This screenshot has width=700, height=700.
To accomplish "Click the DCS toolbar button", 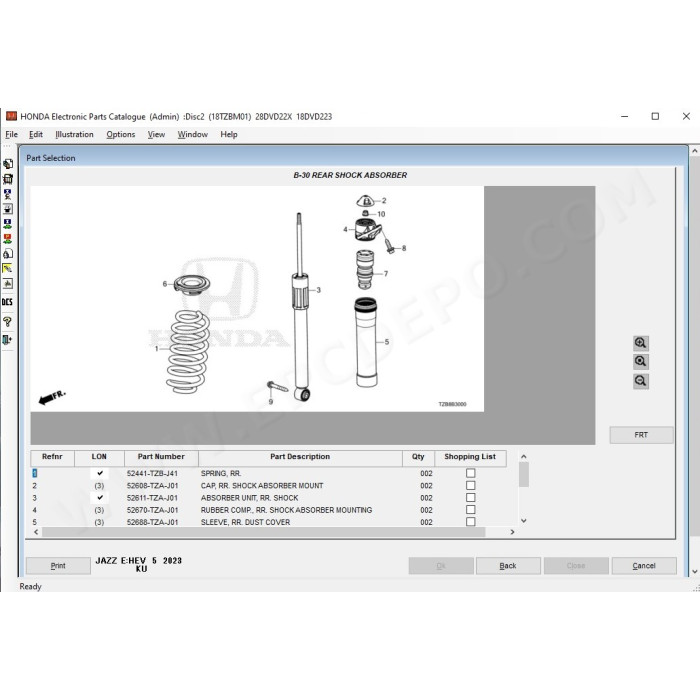I will (x=8, y=302).
